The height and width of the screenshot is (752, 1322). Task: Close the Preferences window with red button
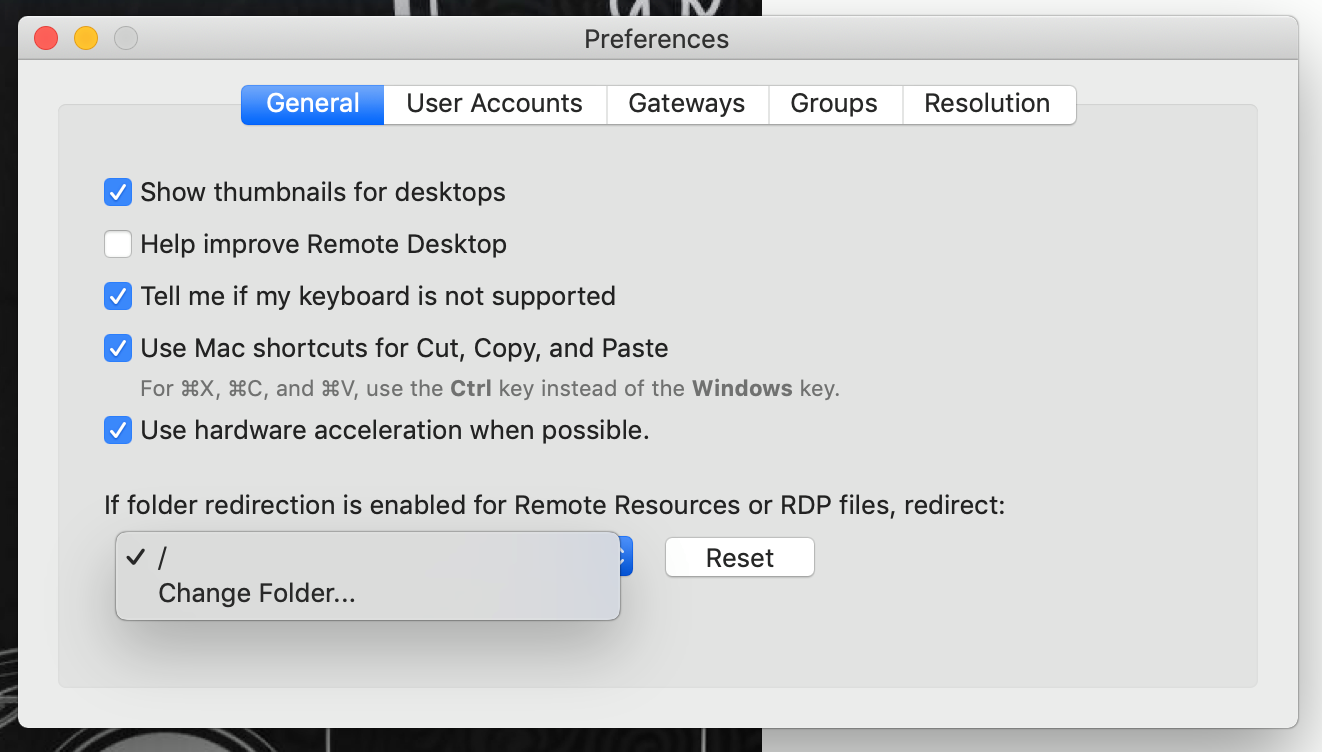[x=46, y=39]
